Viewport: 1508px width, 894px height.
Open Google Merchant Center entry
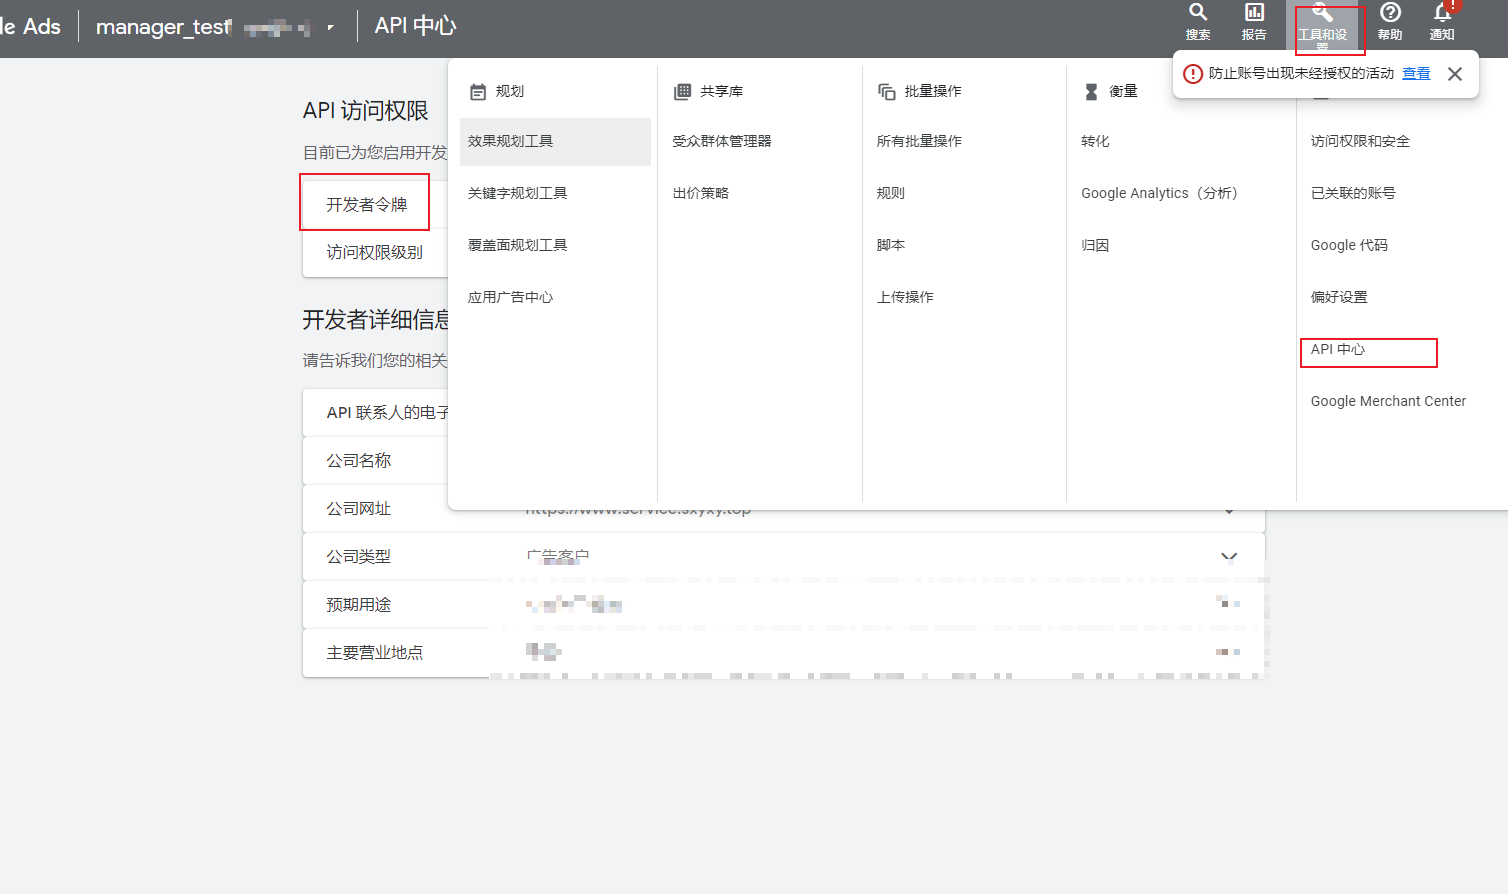[1388, 401]
